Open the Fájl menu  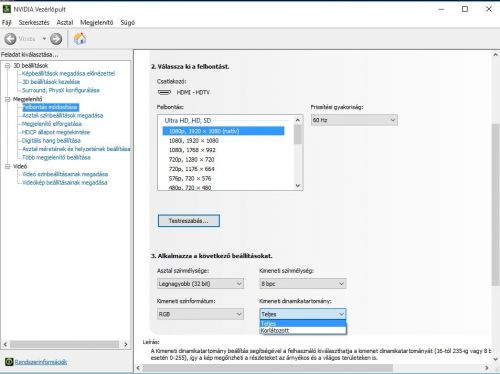(7, 23)
